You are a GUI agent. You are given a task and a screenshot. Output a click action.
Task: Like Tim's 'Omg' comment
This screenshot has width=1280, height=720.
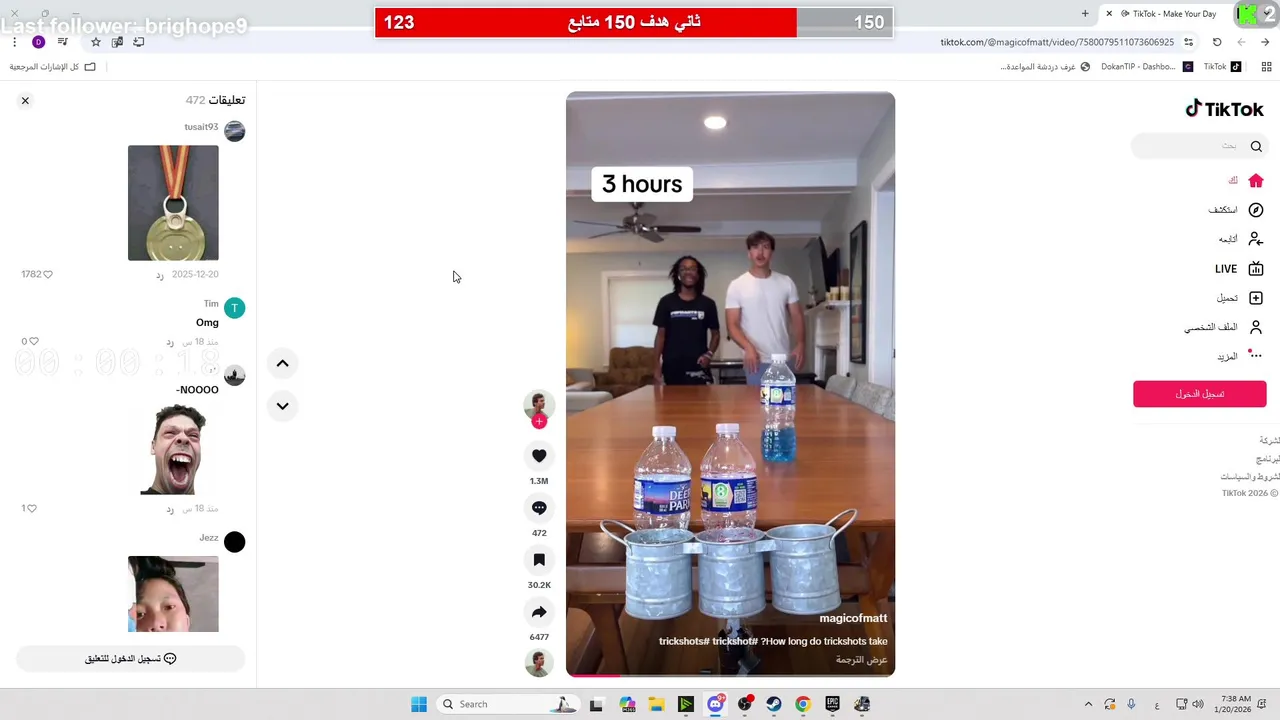point(34,342)
